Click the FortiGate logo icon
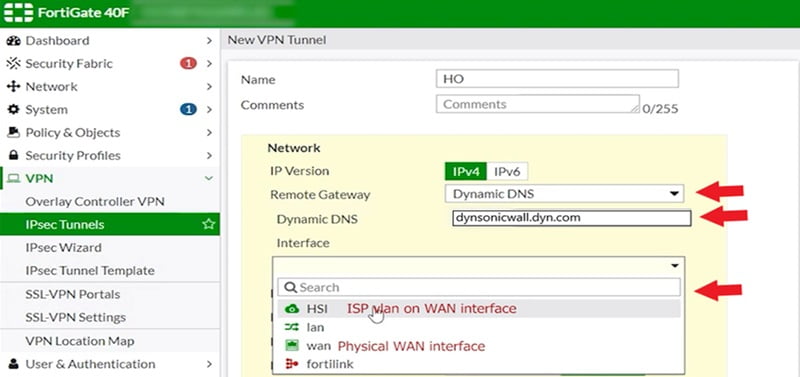800x377 pixels. tap(18, 12)
